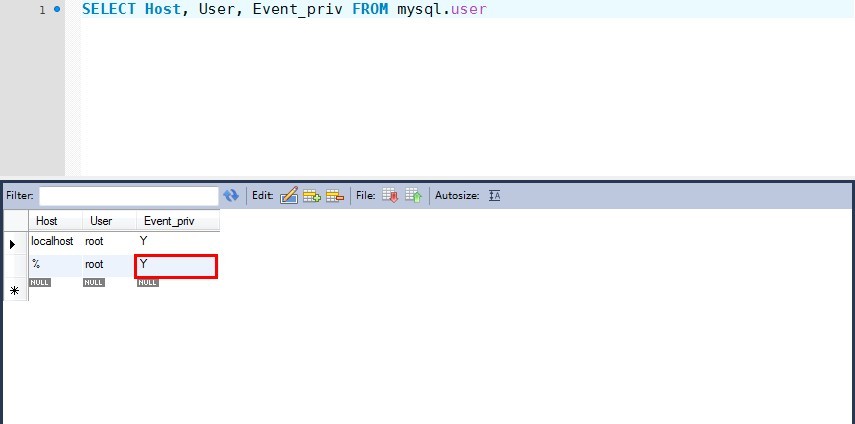Screen dimensions: 855x424
Task: Click the Event_priv column header
Action: click(x=178, y=221)
